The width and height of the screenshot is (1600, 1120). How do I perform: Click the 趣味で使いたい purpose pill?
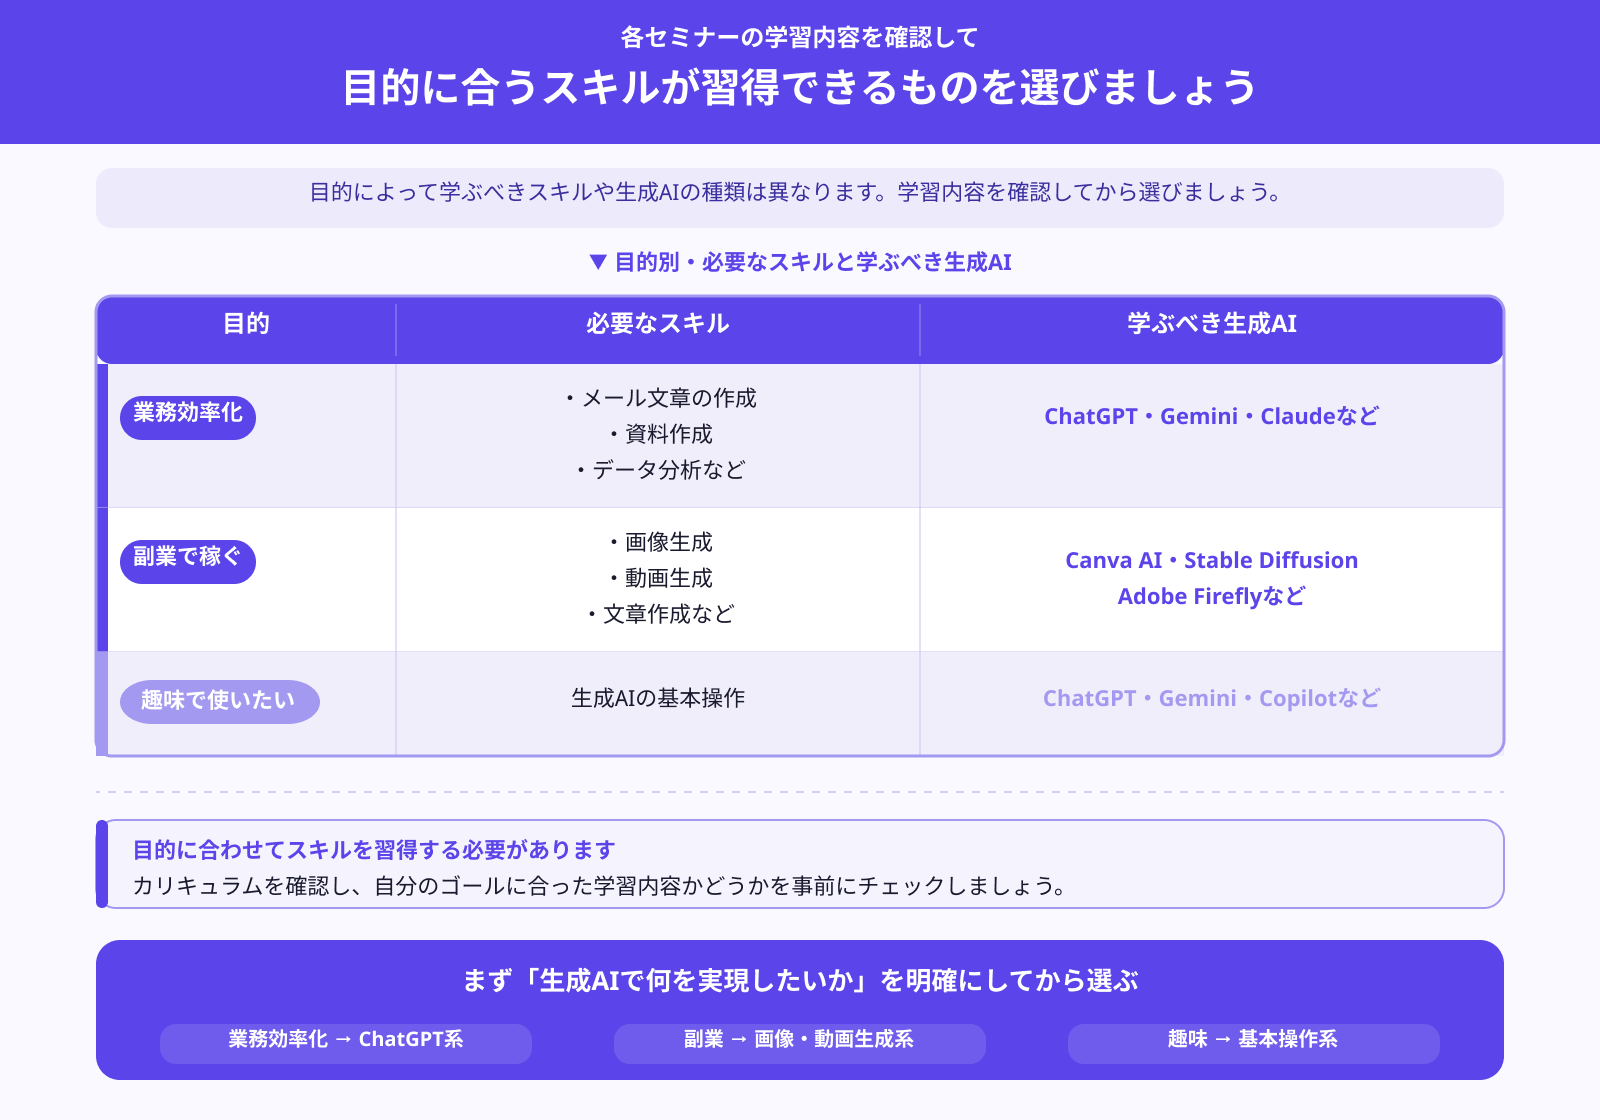[220, 702]
